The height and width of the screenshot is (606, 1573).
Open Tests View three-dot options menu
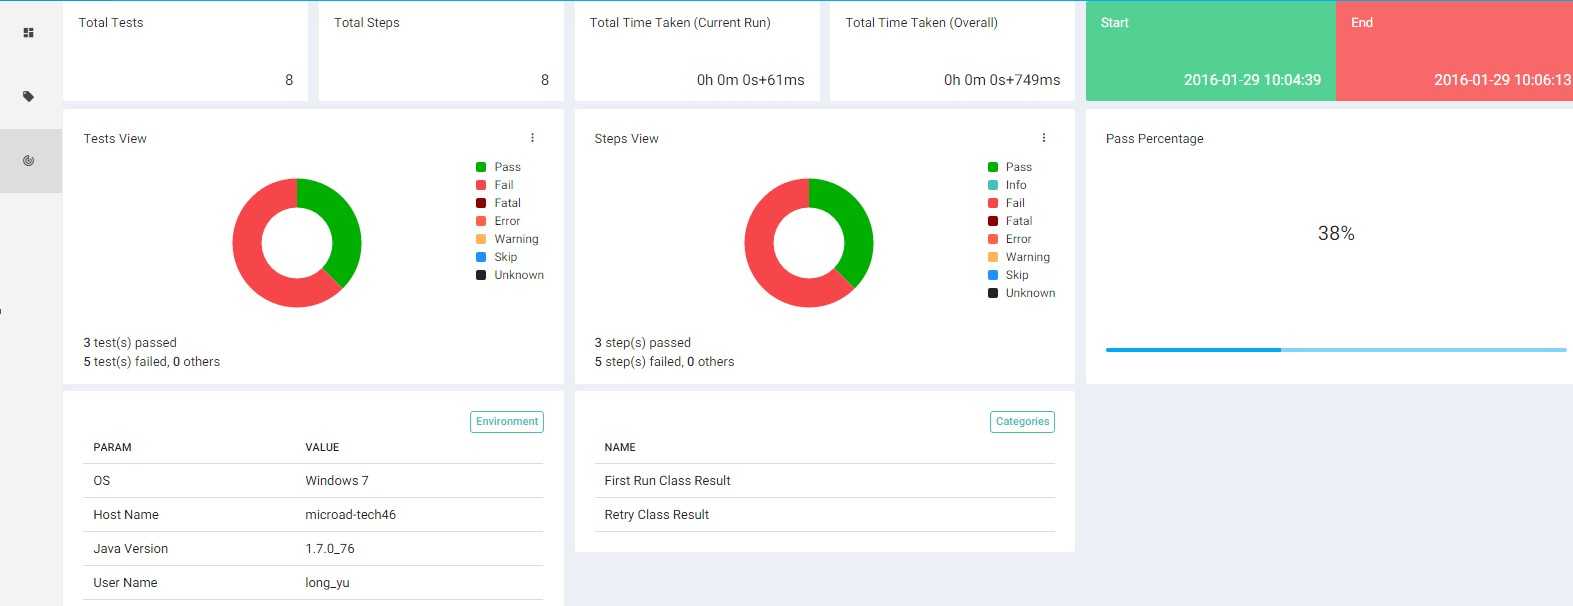pos(532,138)
